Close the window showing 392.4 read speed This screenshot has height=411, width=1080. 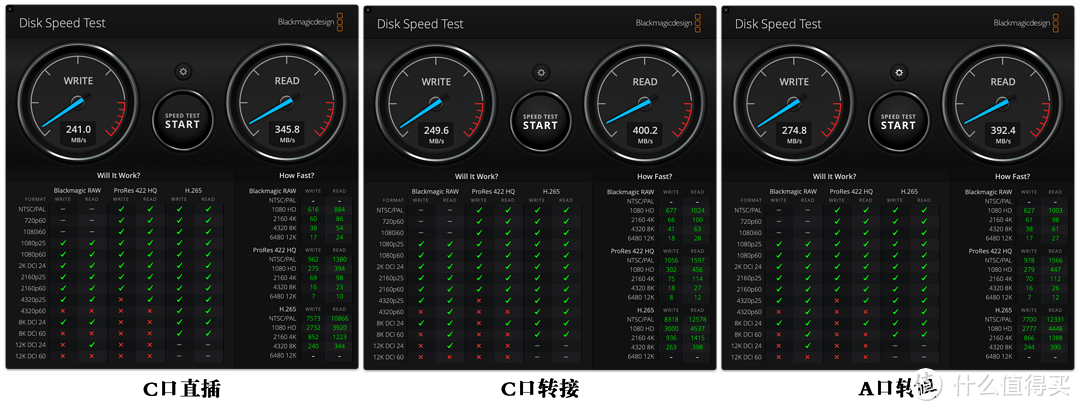(725, 9)
